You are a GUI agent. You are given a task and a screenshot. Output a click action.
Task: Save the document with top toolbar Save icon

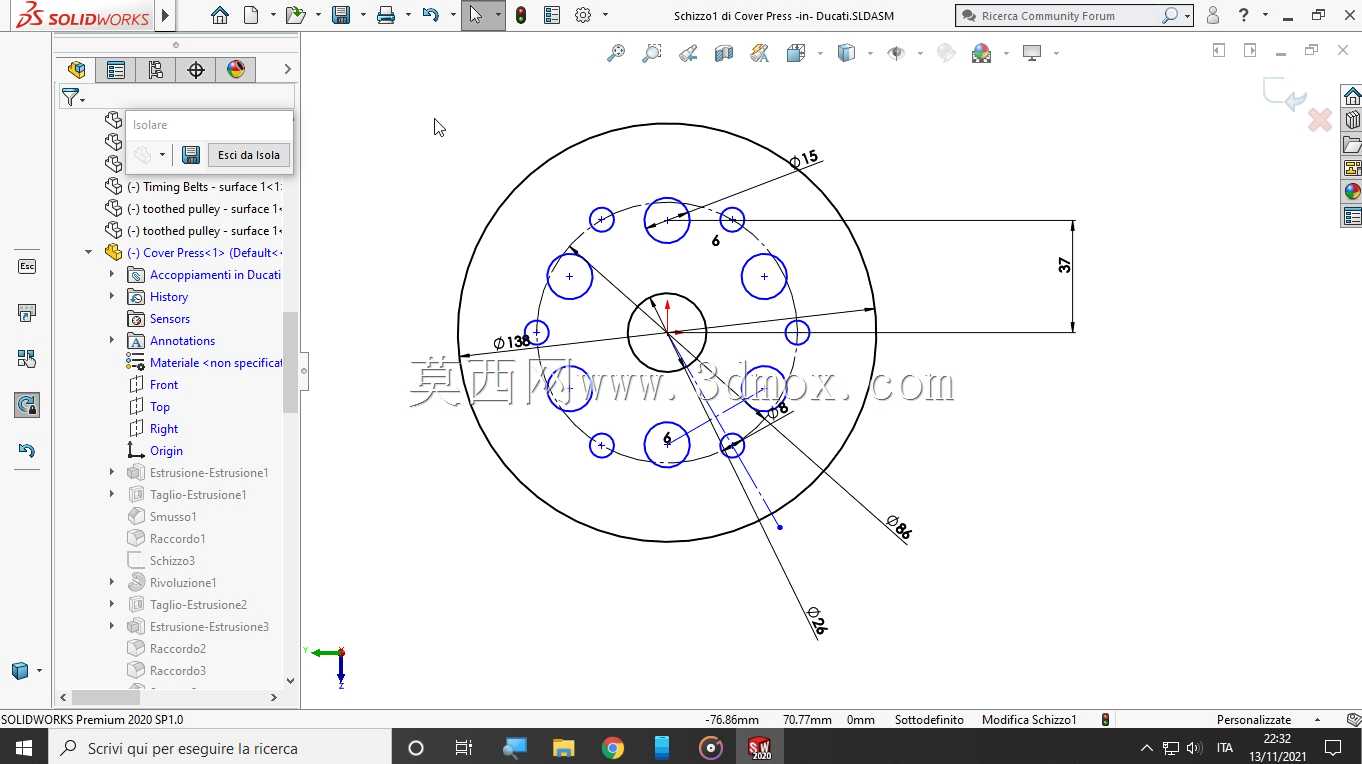341,15
